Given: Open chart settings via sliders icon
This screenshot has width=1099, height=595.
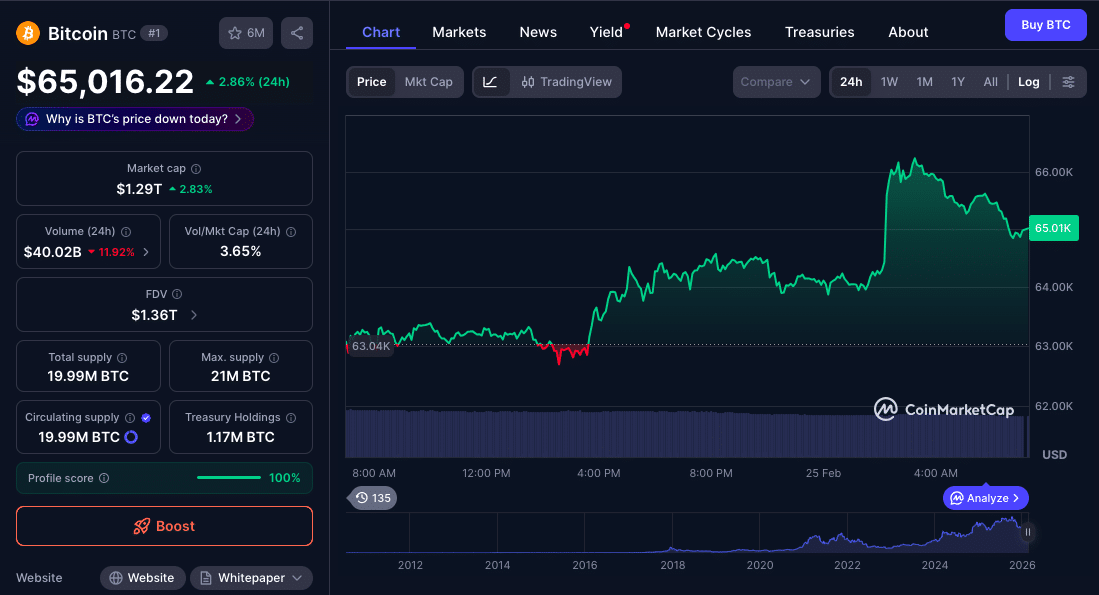Looking at the screenshot, I should (x=1069, y=82).
